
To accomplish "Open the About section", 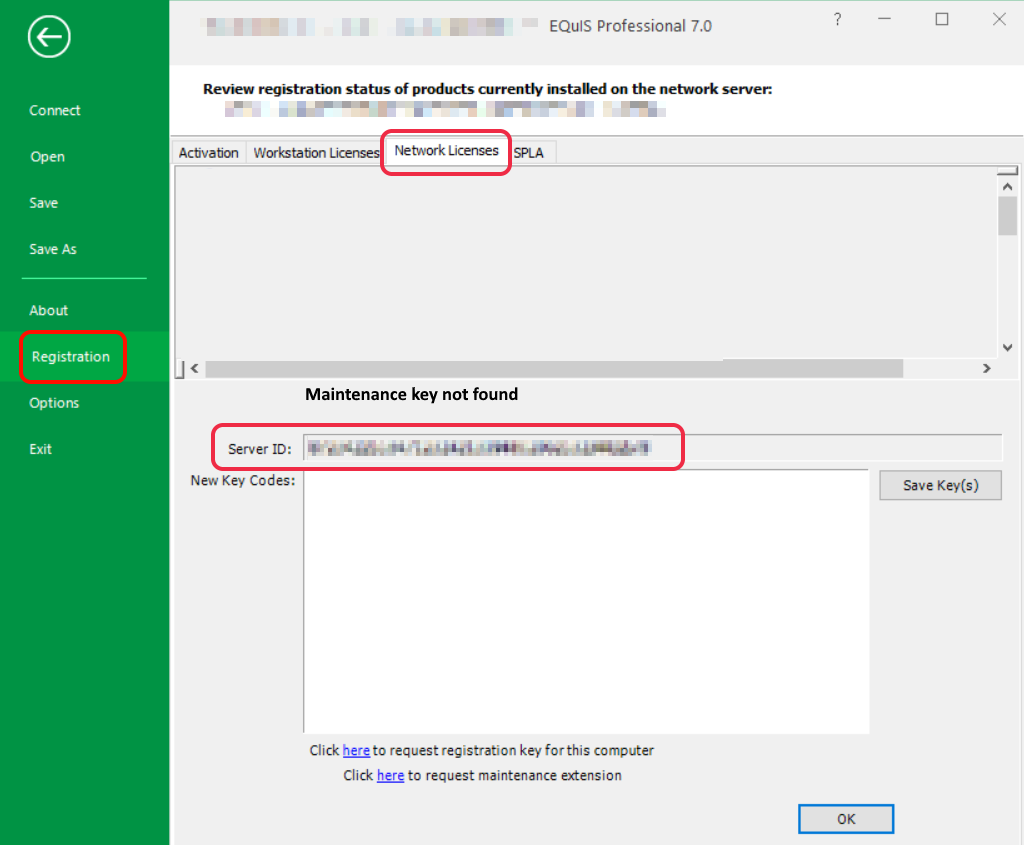I will tap(48, 310).
